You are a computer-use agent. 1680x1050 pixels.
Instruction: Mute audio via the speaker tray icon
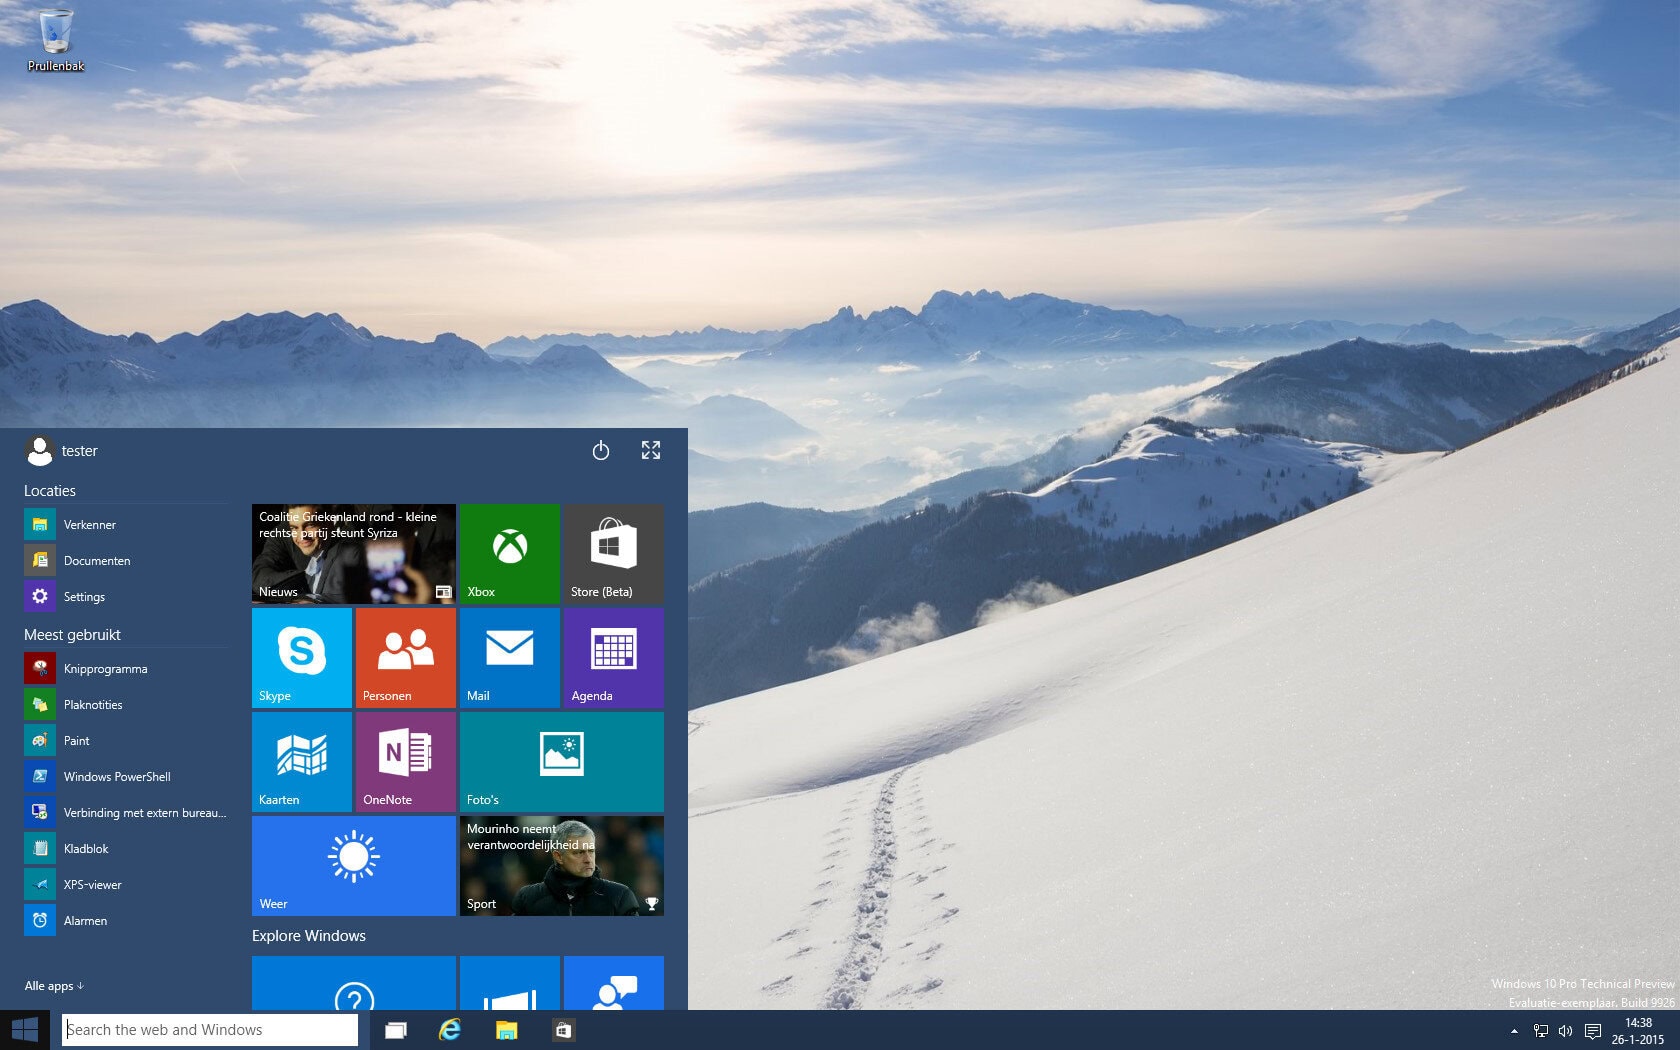click(x=1566, y=1030)
